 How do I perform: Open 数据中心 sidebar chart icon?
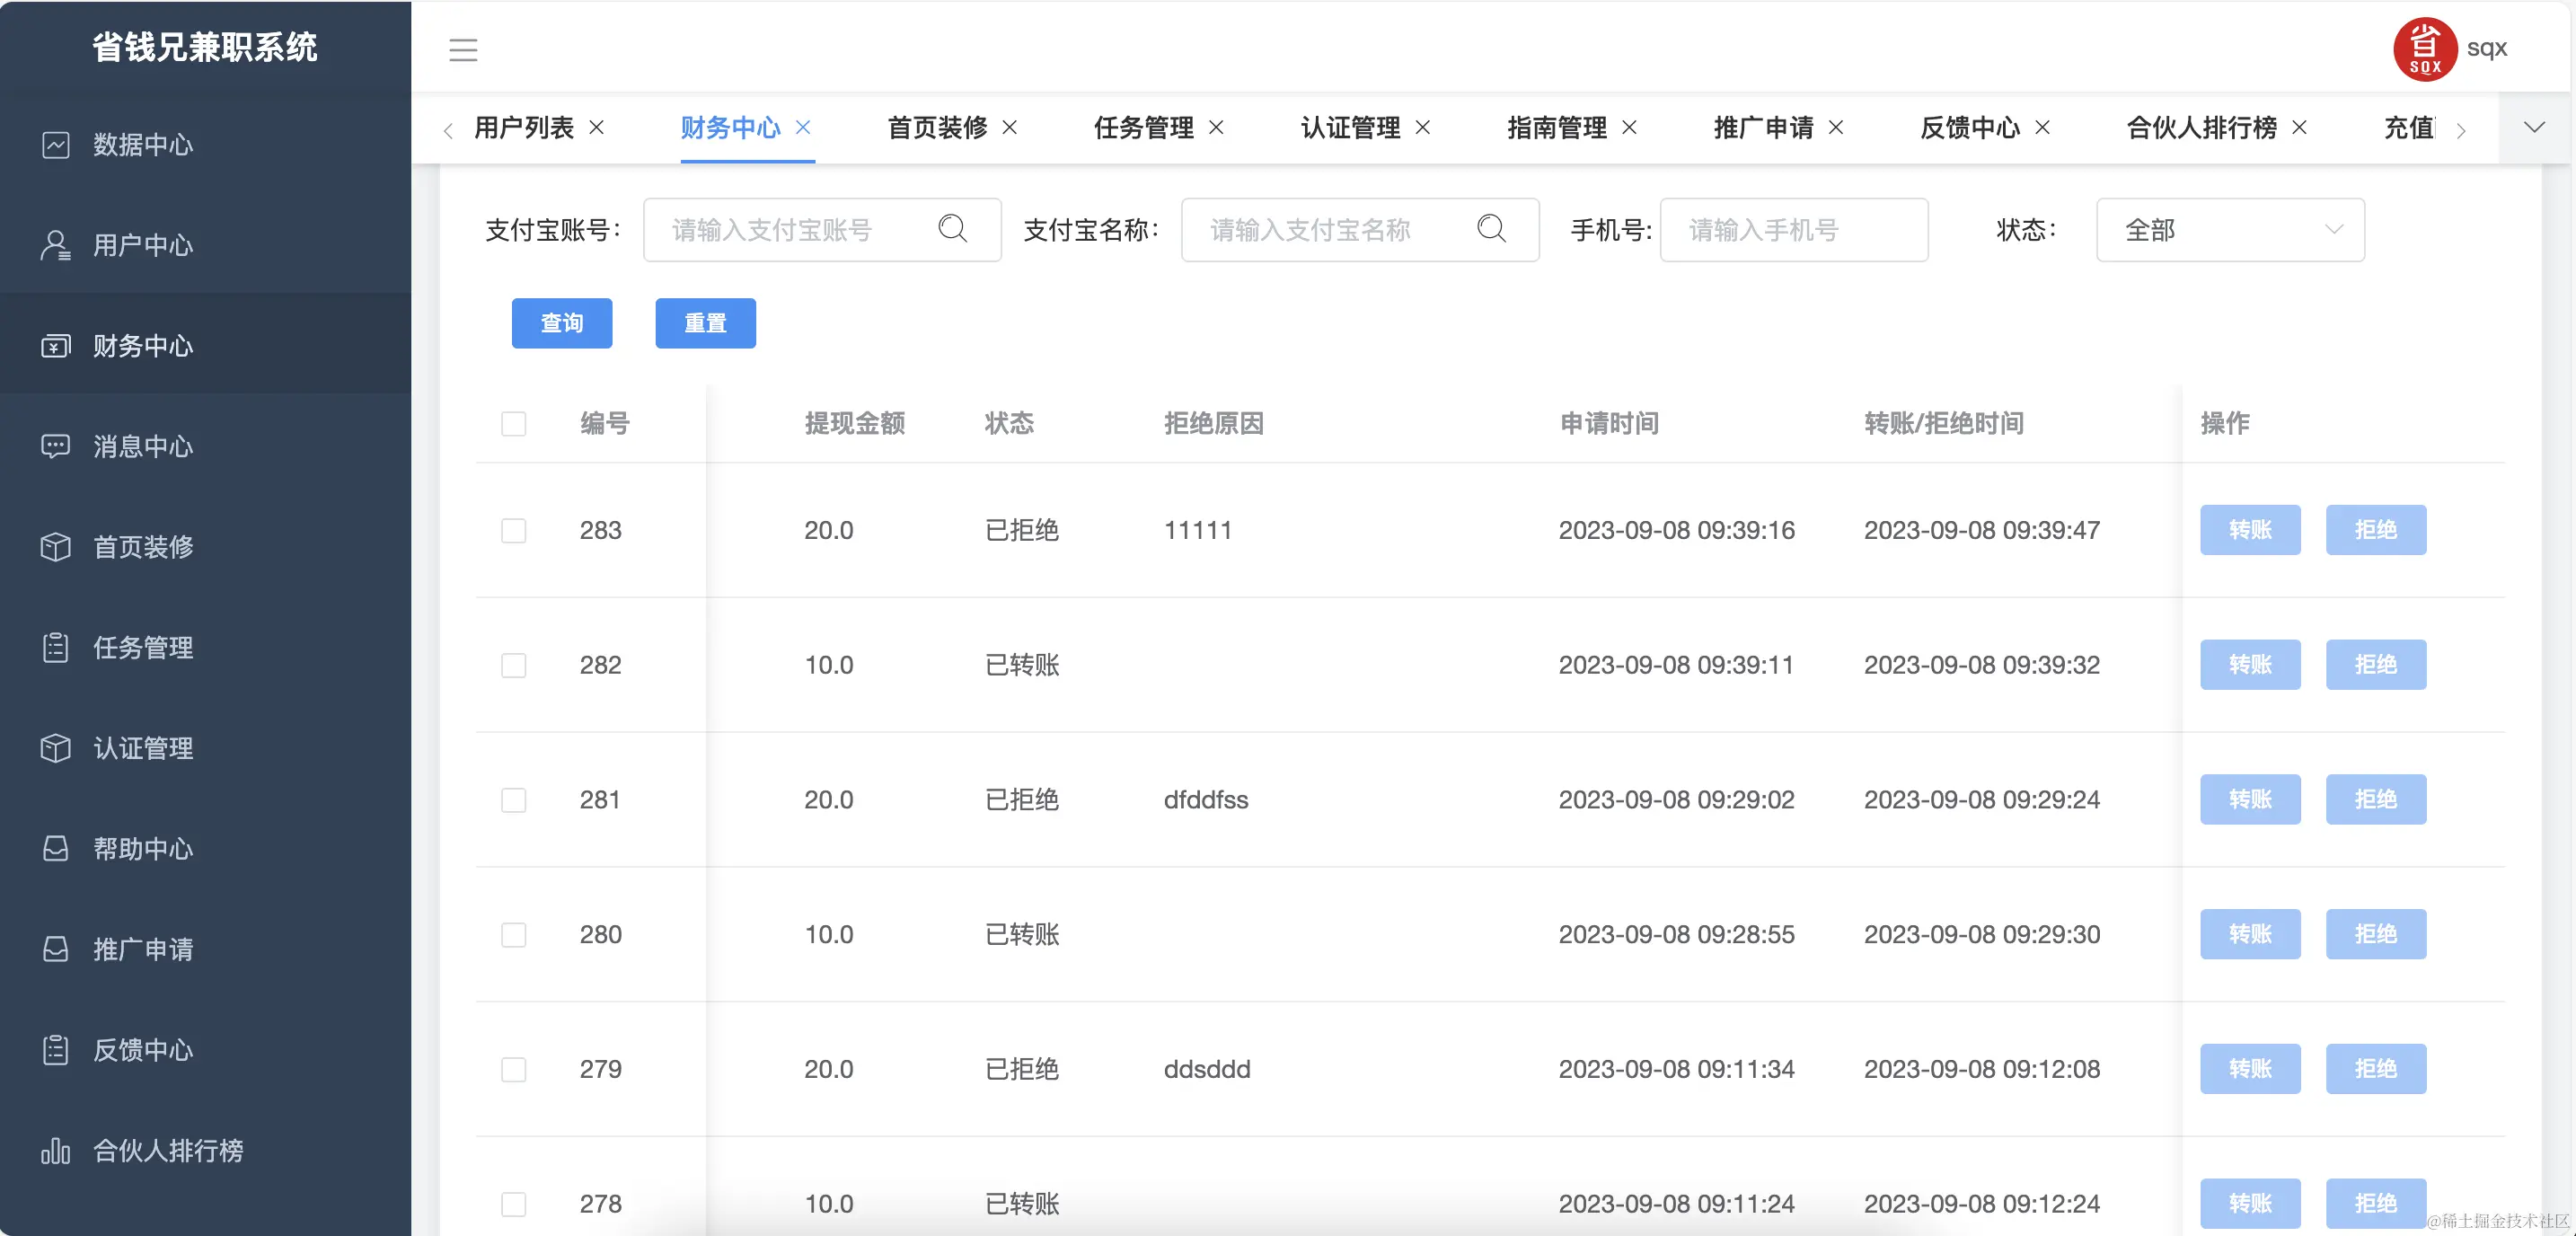(56, 145)
